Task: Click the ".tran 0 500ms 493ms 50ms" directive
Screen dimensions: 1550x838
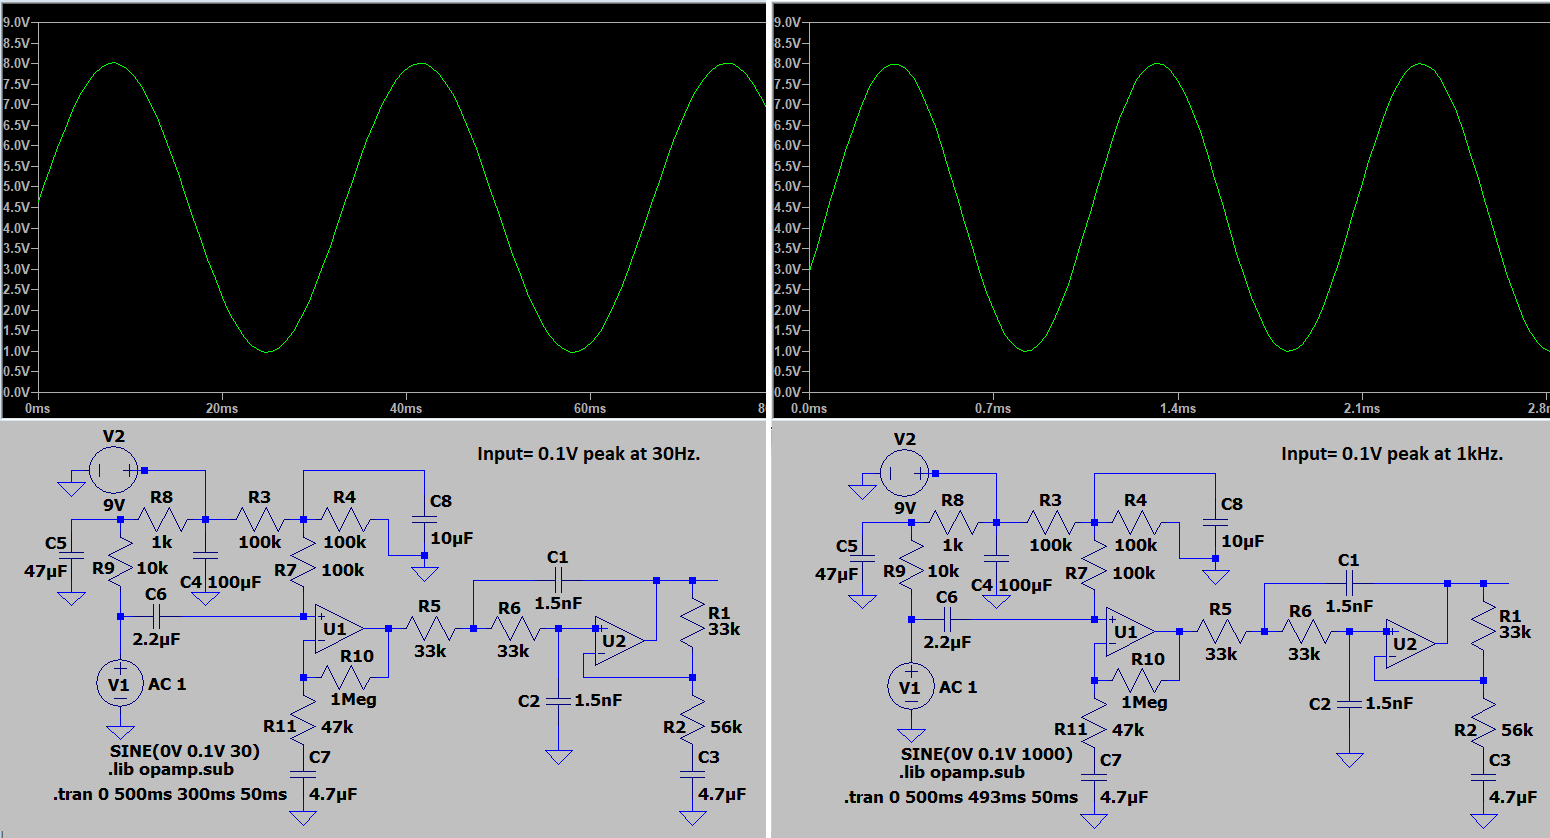Action: 961,797
